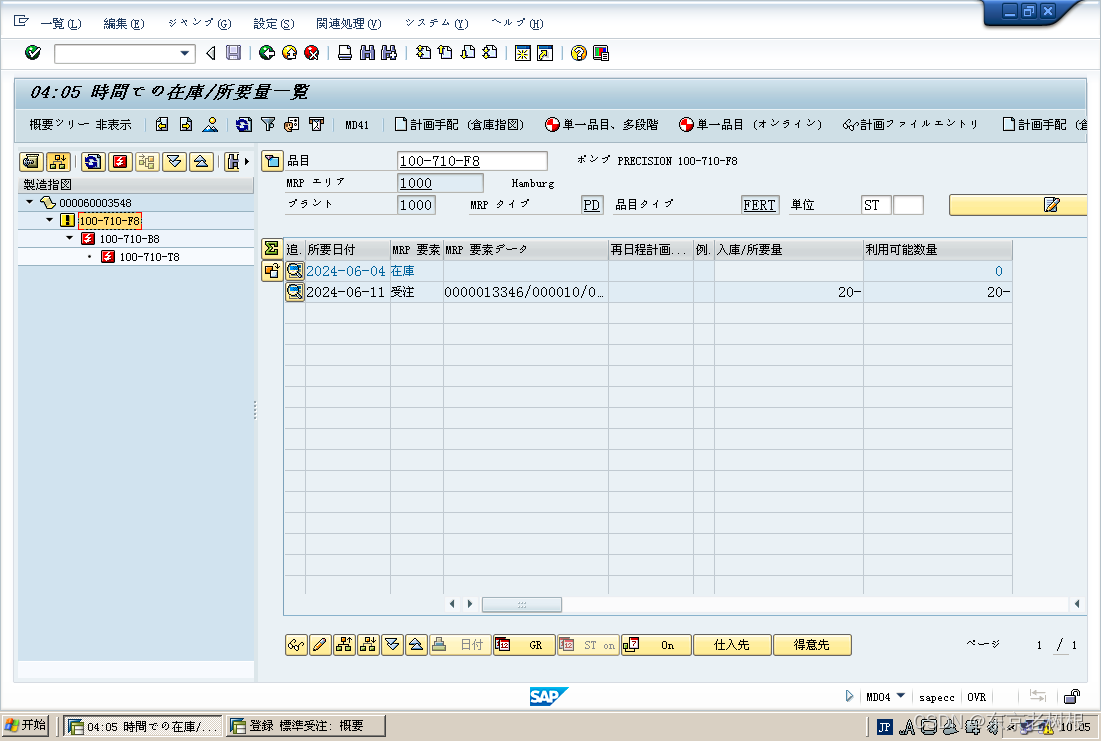The image size is (1101, 741).
Task: Open the command field dropdown arrow
Action: [x=185, y=53]
